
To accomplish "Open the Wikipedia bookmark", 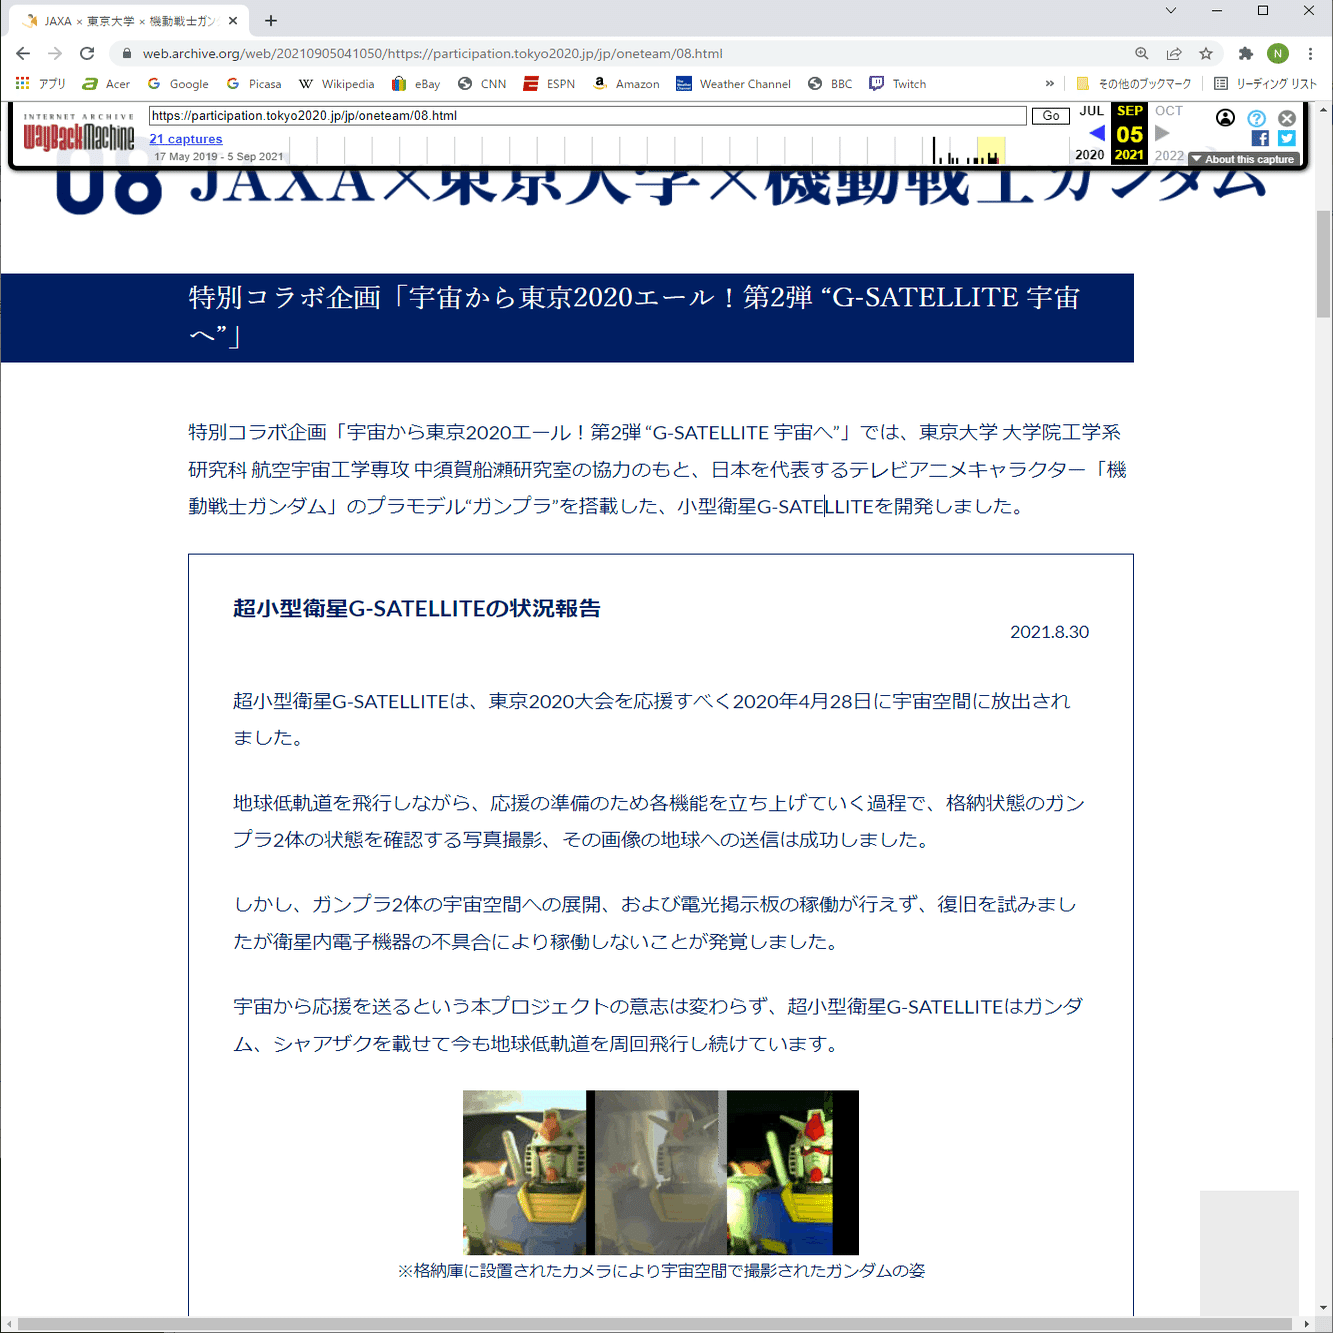I will coord(336,84).
